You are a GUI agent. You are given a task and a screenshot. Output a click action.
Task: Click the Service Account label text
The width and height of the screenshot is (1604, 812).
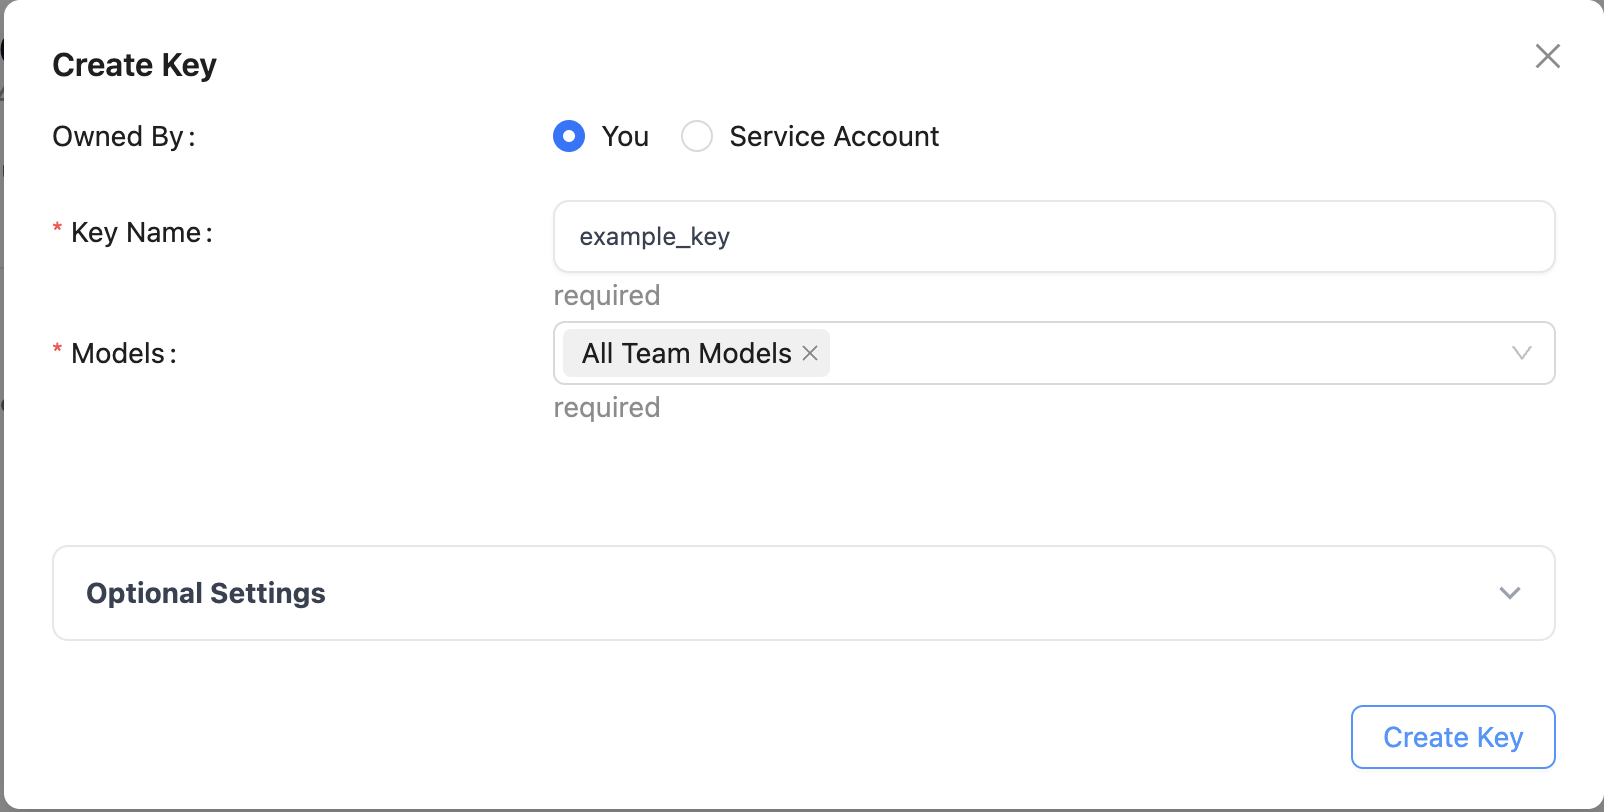(x=834, y=136)
